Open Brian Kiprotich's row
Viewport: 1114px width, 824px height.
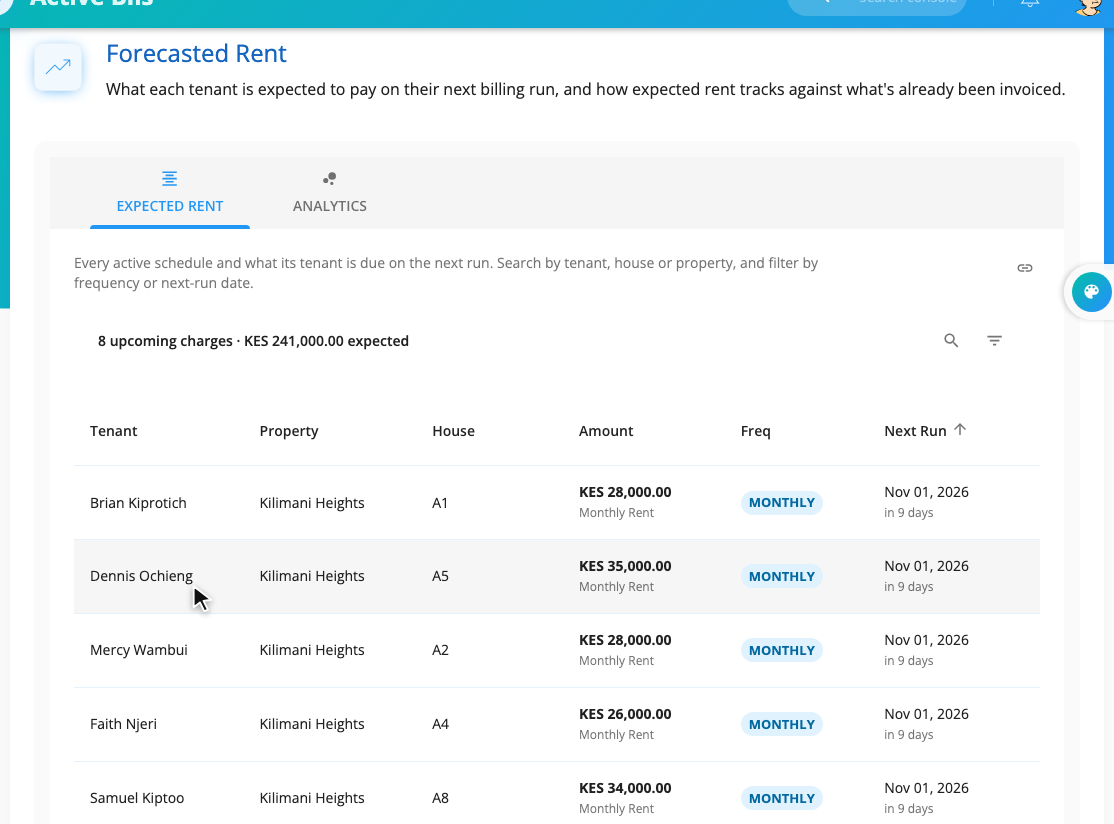pos(556,503)
